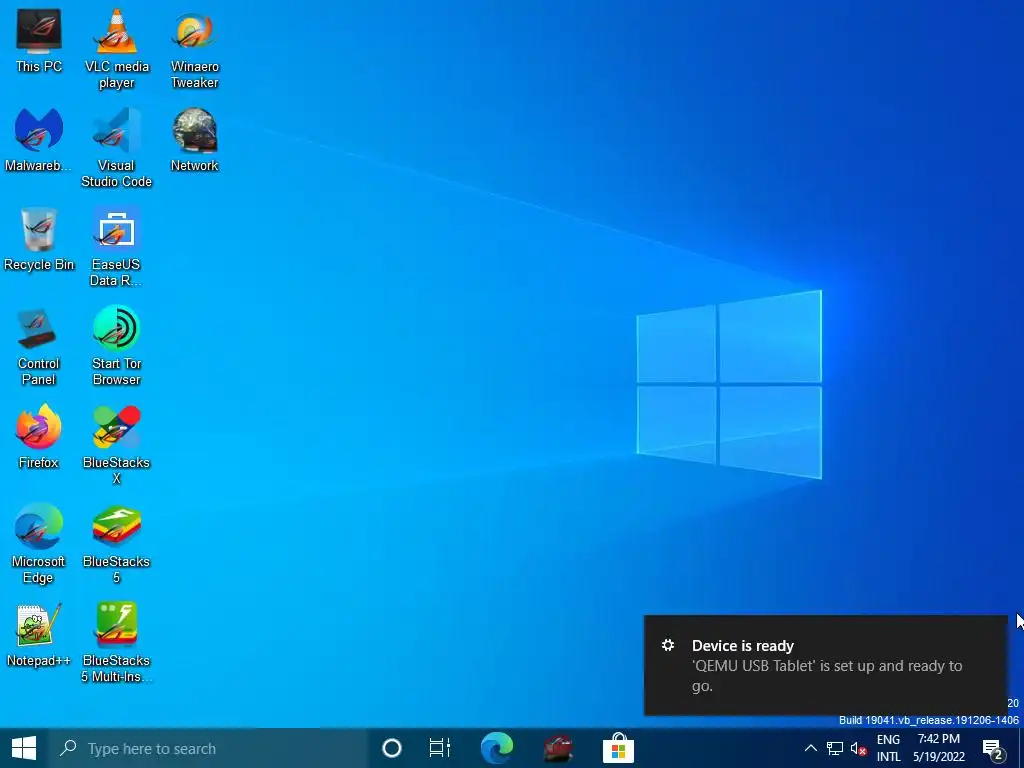Click the Show desktop sliver on the taskbar

[1021, 748]
